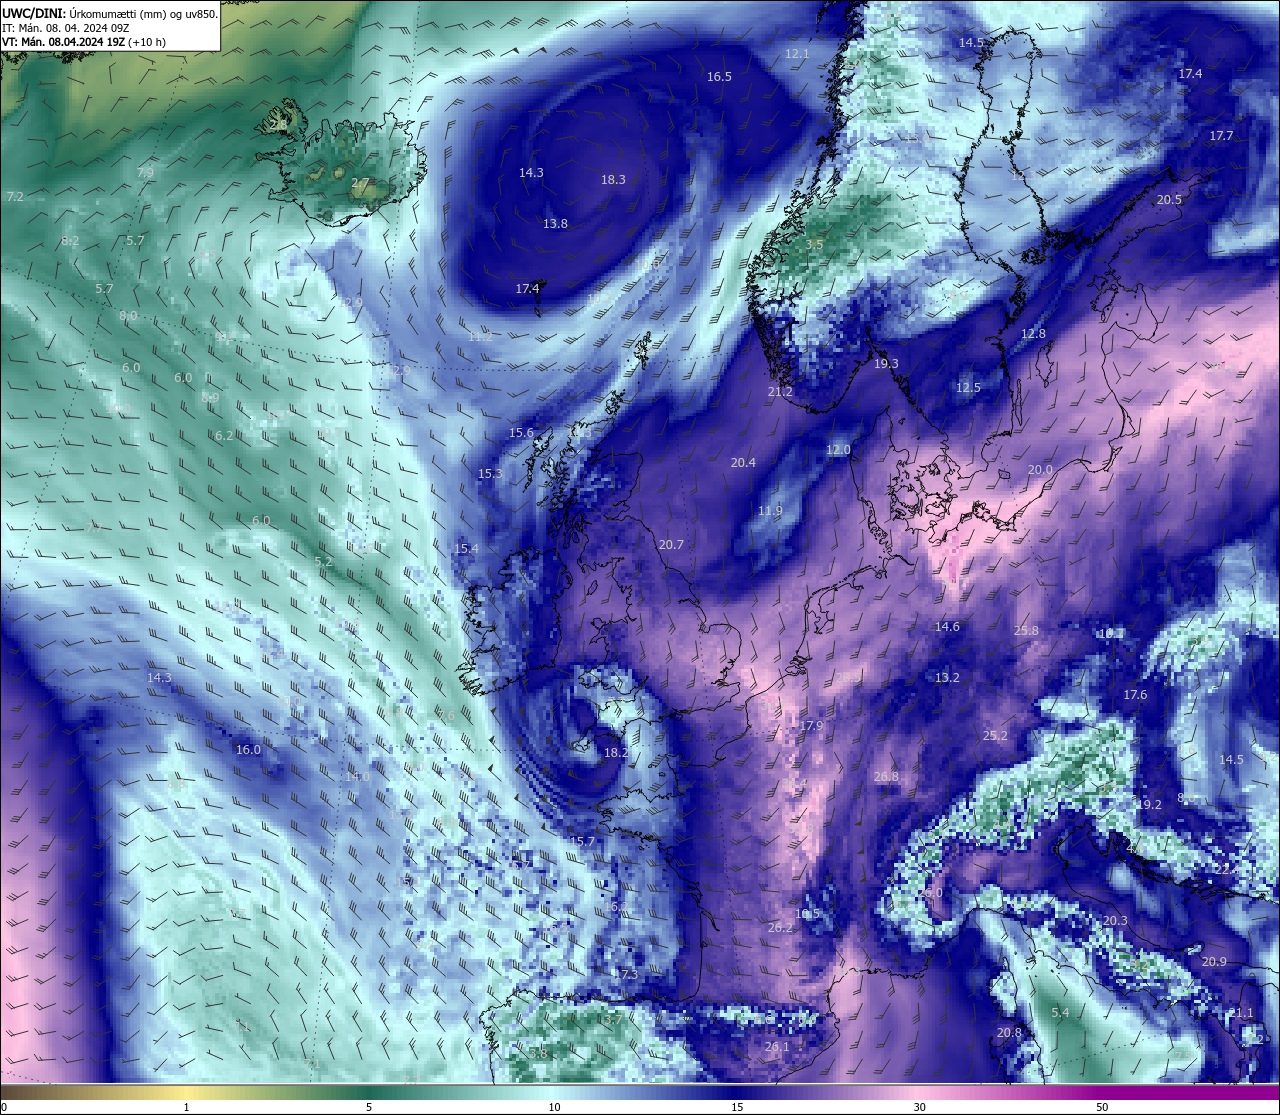Click the 20.8 value on the map
The height and width of the screenshot is (1115, 1280).
click(x=1009, y=1033)
